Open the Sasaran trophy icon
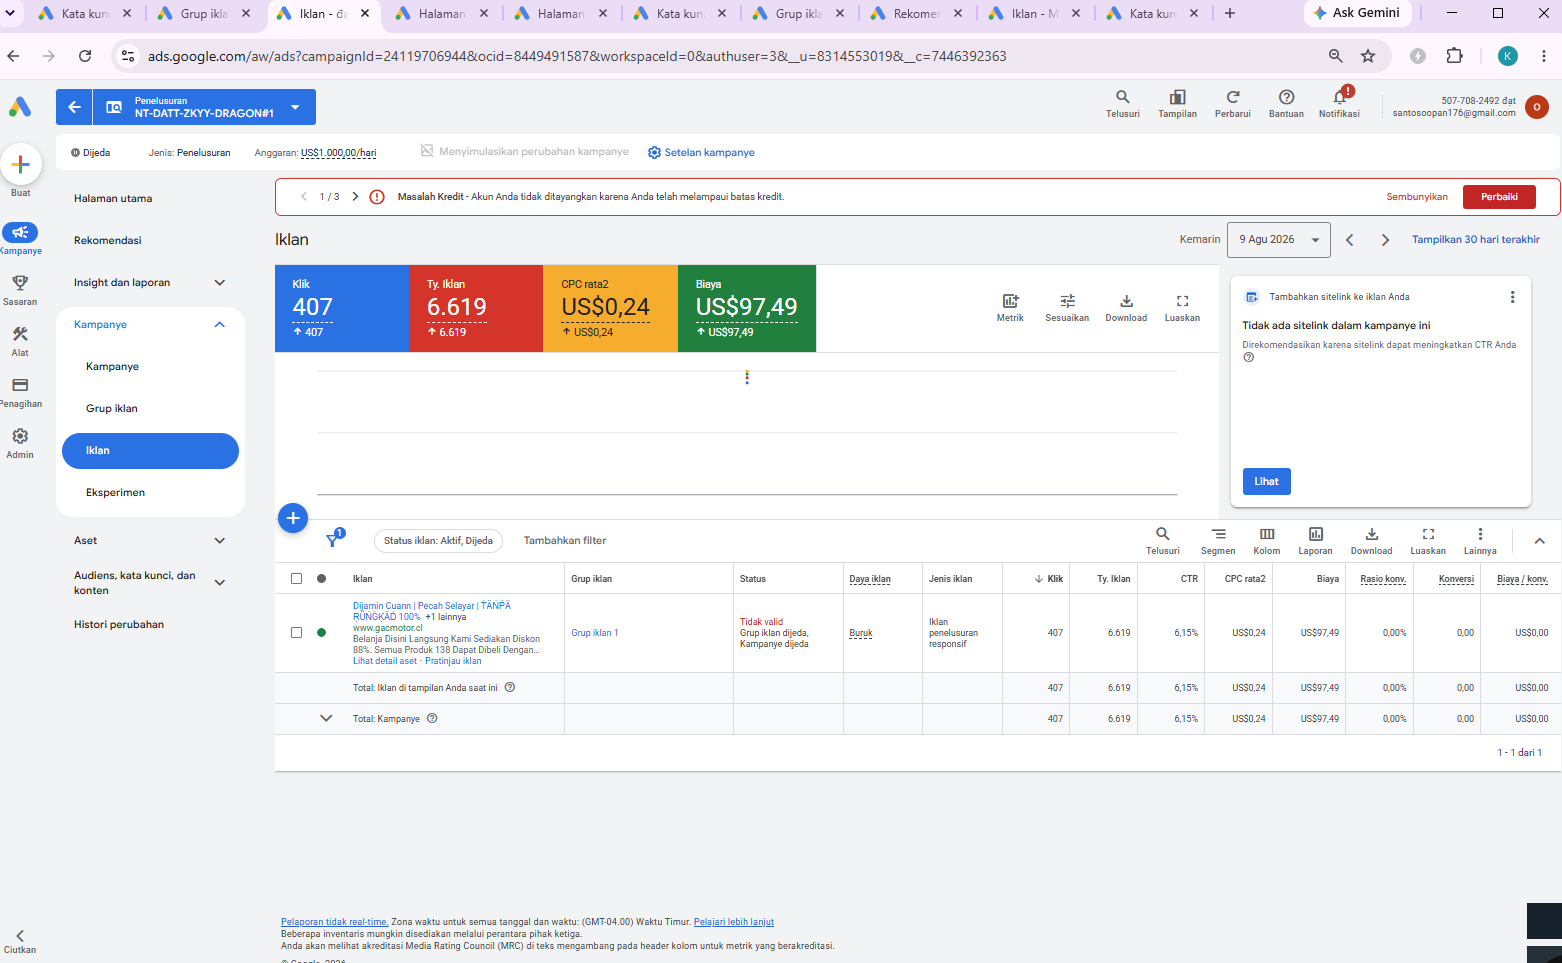The height and width of the screenshot is (963, 1562). coord(20,283)
